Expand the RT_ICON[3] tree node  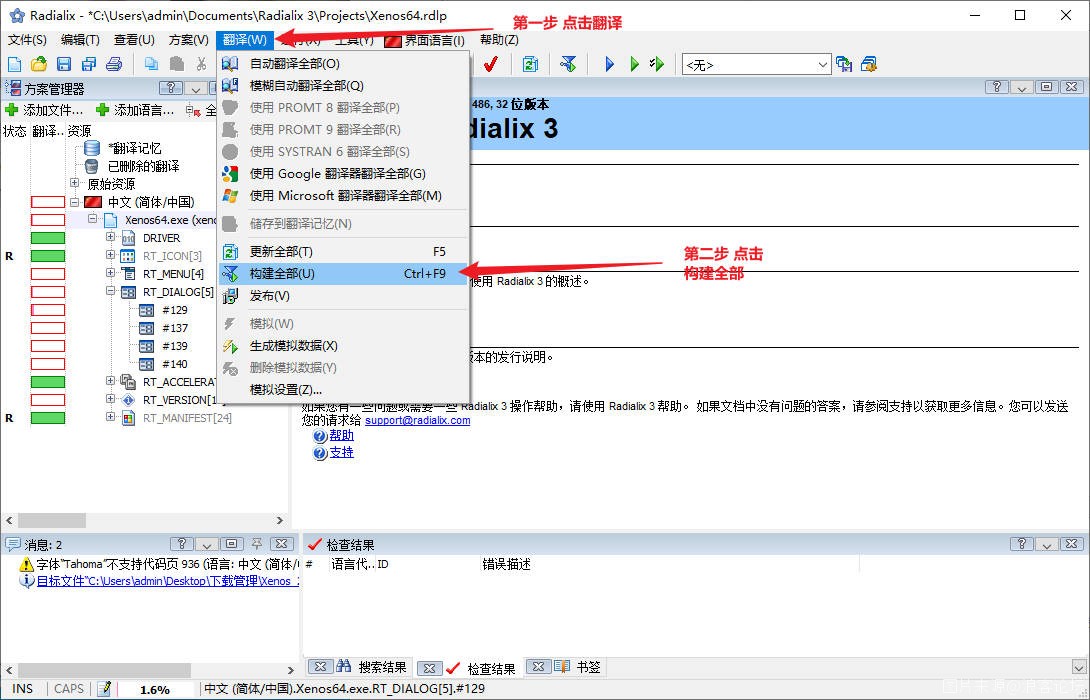[111, 255]
